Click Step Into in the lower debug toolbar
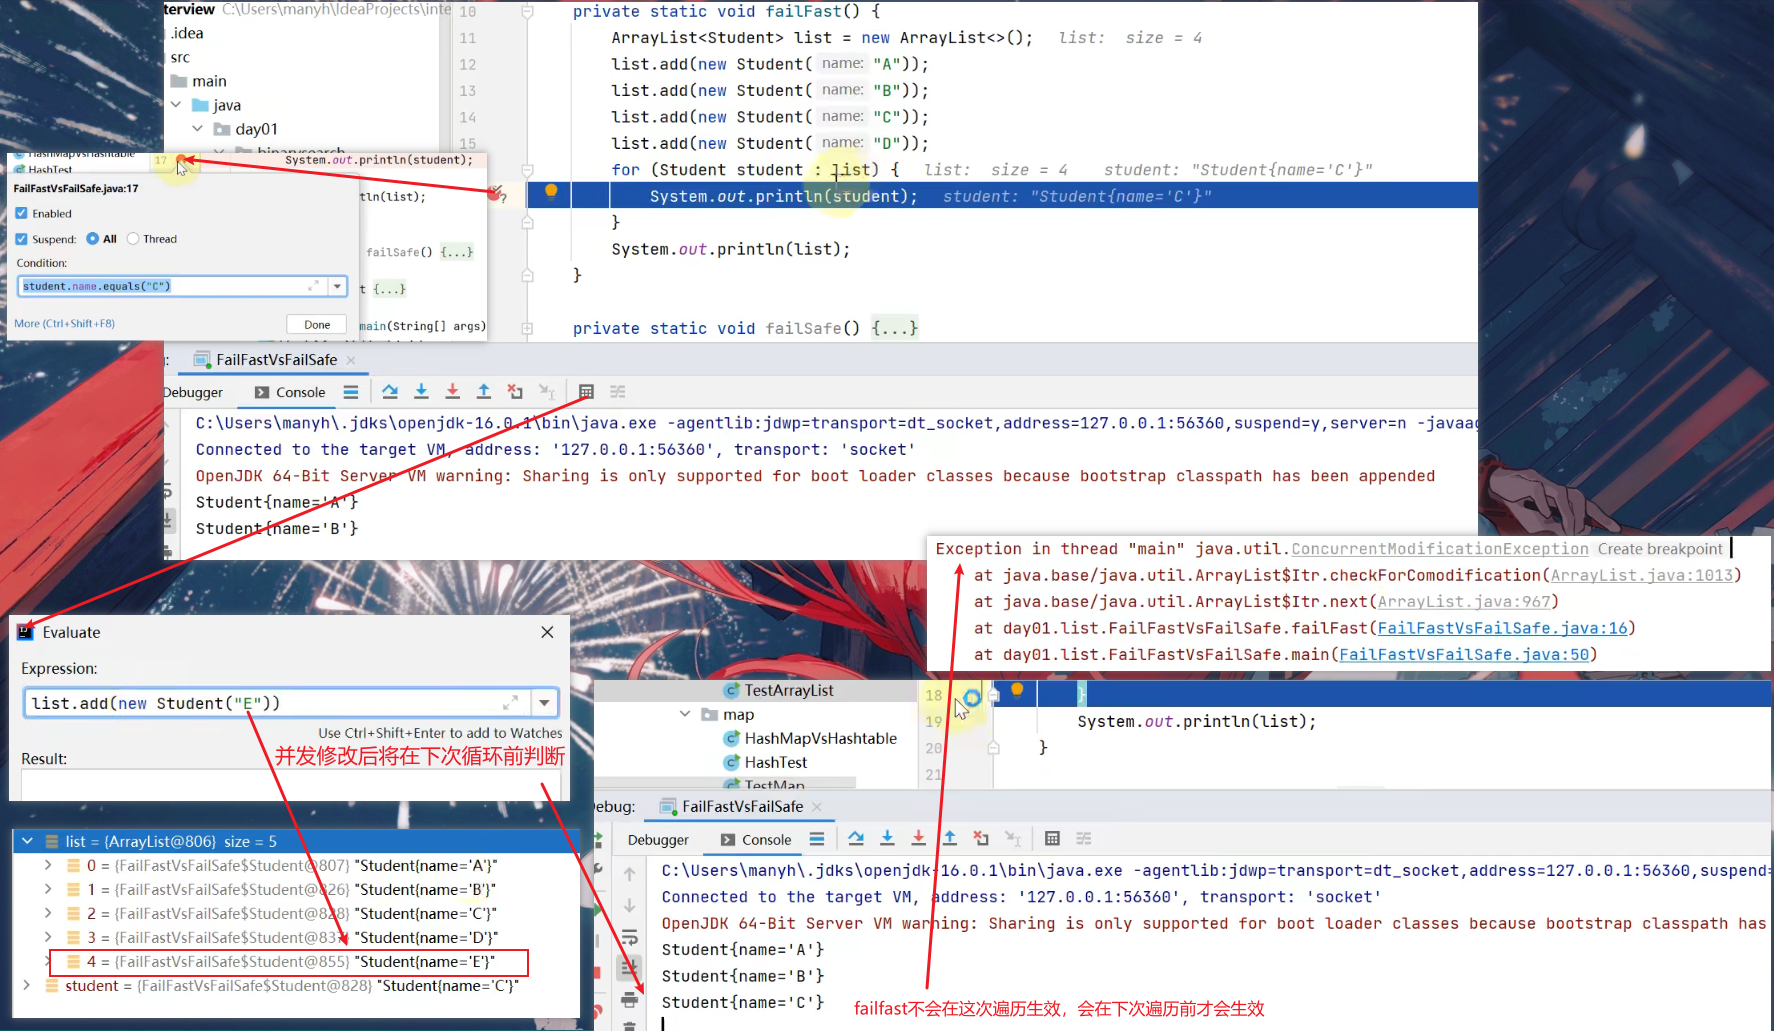This screenshot has width=1774, height=1031. 887,839
